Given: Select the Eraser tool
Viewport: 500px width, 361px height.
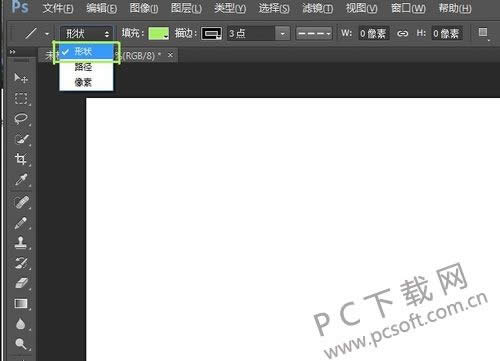Looking at the screenshot, I should pyautogui.click(x=21, y=283).
